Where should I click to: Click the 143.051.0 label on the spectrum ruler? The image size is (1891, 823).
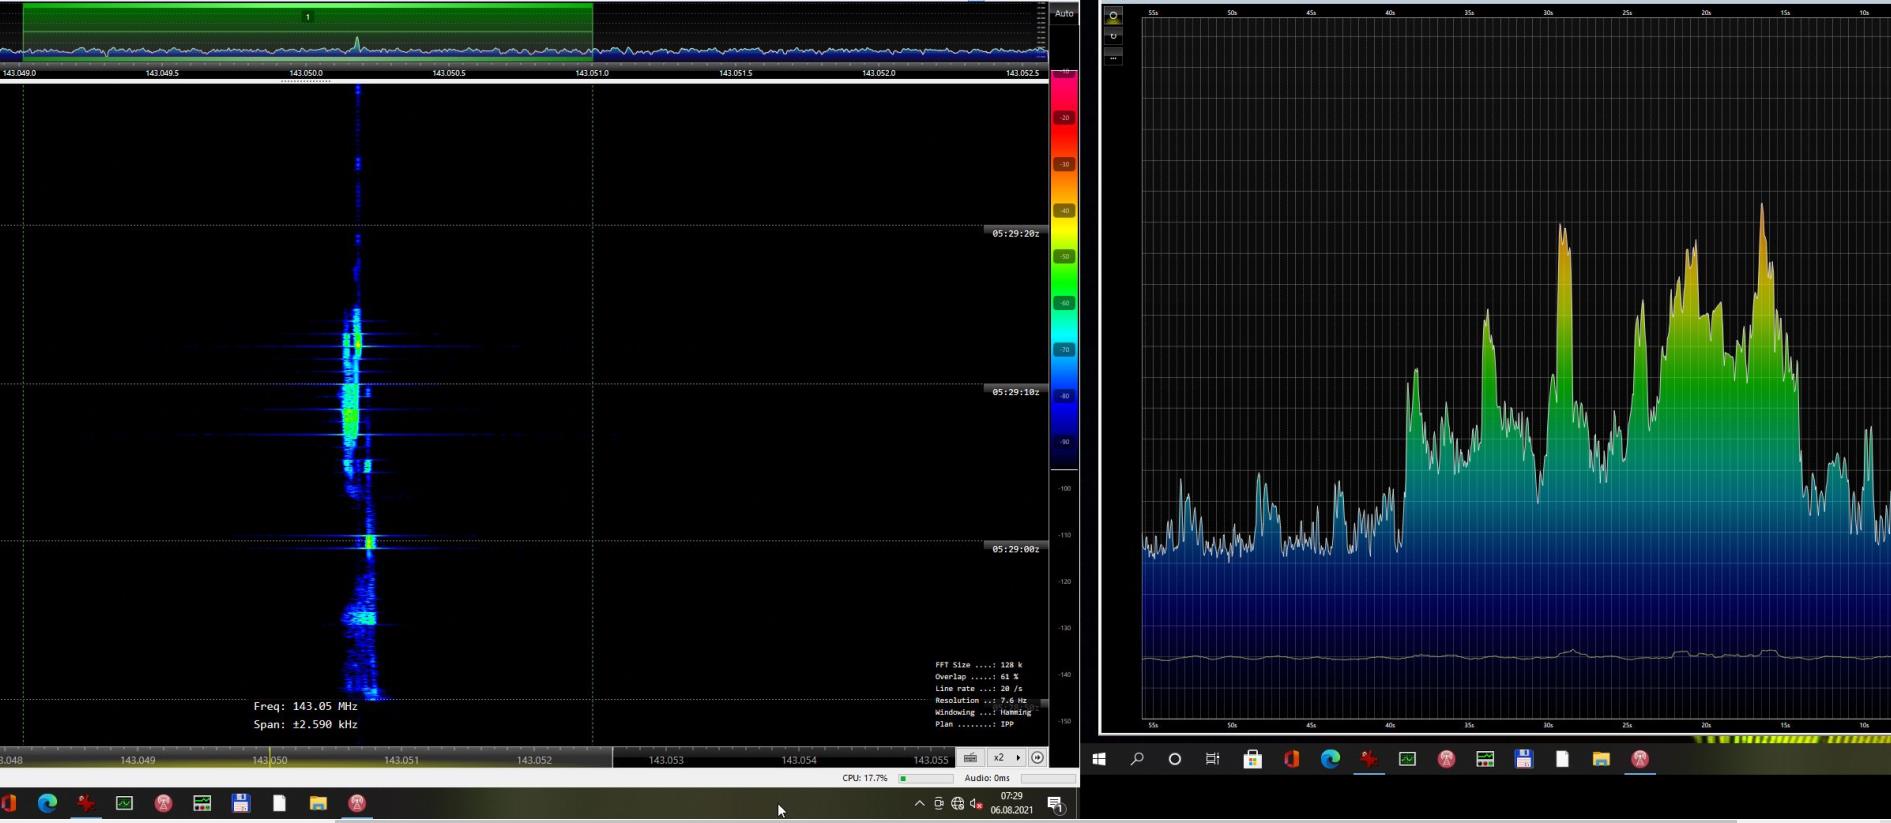tap(592, 73)
